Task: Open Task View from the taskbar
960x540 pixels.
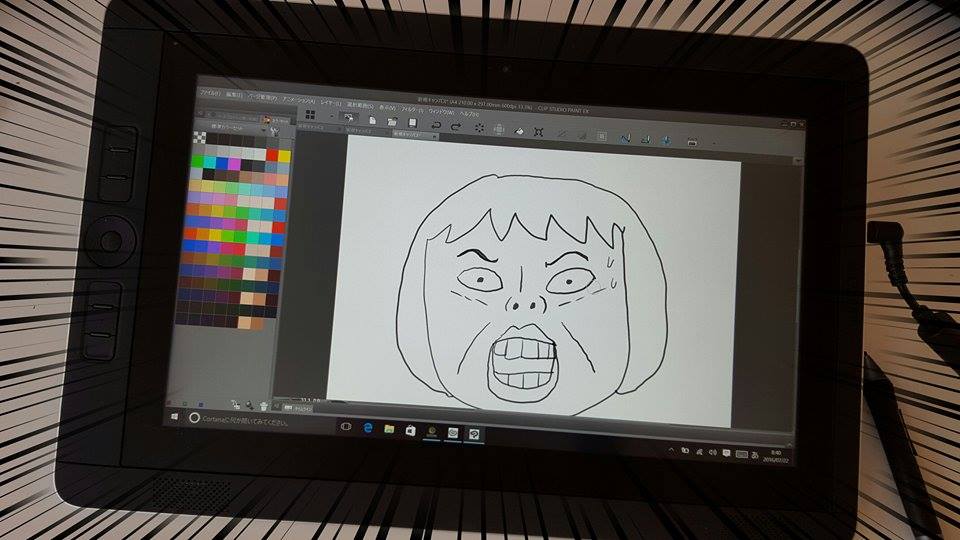Action: [345, 426]
